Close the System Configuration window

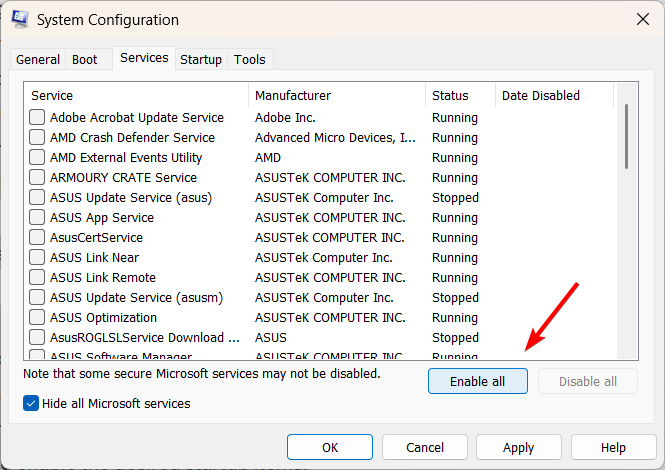(643, 19)
